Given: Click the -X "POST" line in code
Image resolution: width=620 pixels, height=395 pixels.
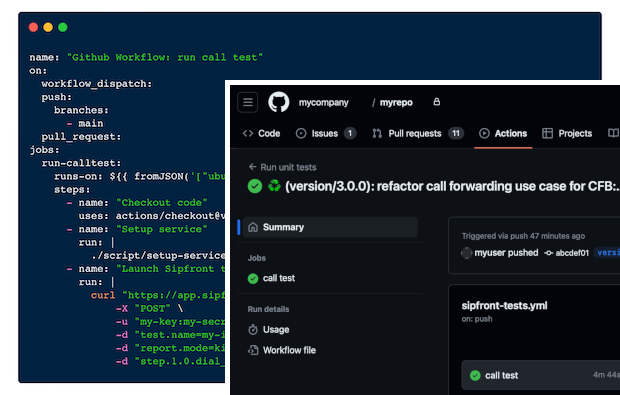Looking at the screenshot, I should pos(149,308).
